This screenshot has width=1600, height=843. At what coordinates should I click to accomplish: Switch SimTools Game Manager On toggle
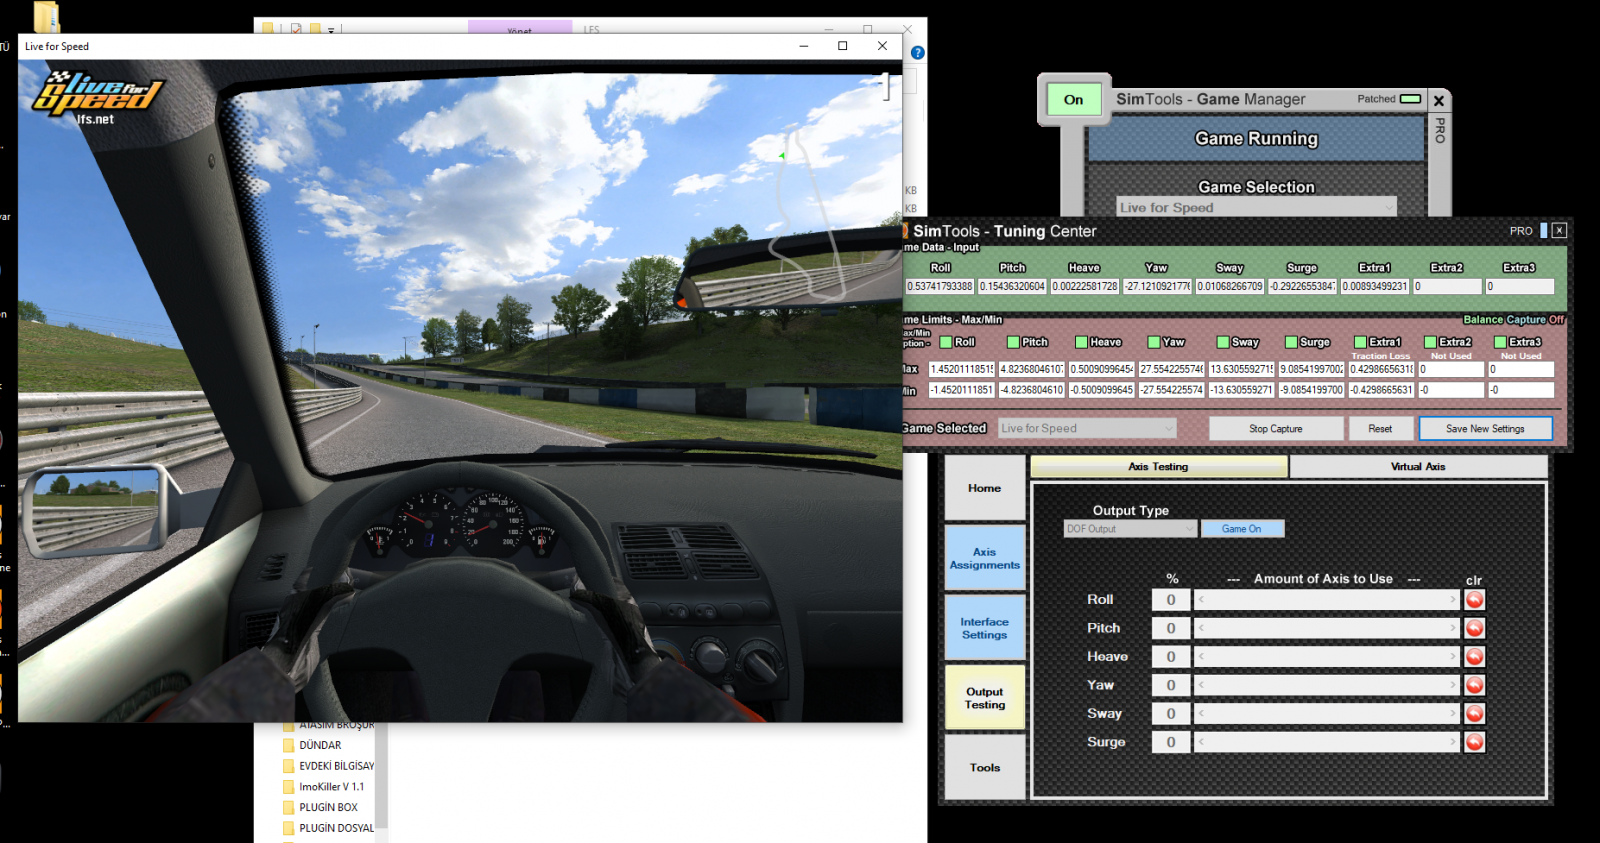coord(1073,100)
